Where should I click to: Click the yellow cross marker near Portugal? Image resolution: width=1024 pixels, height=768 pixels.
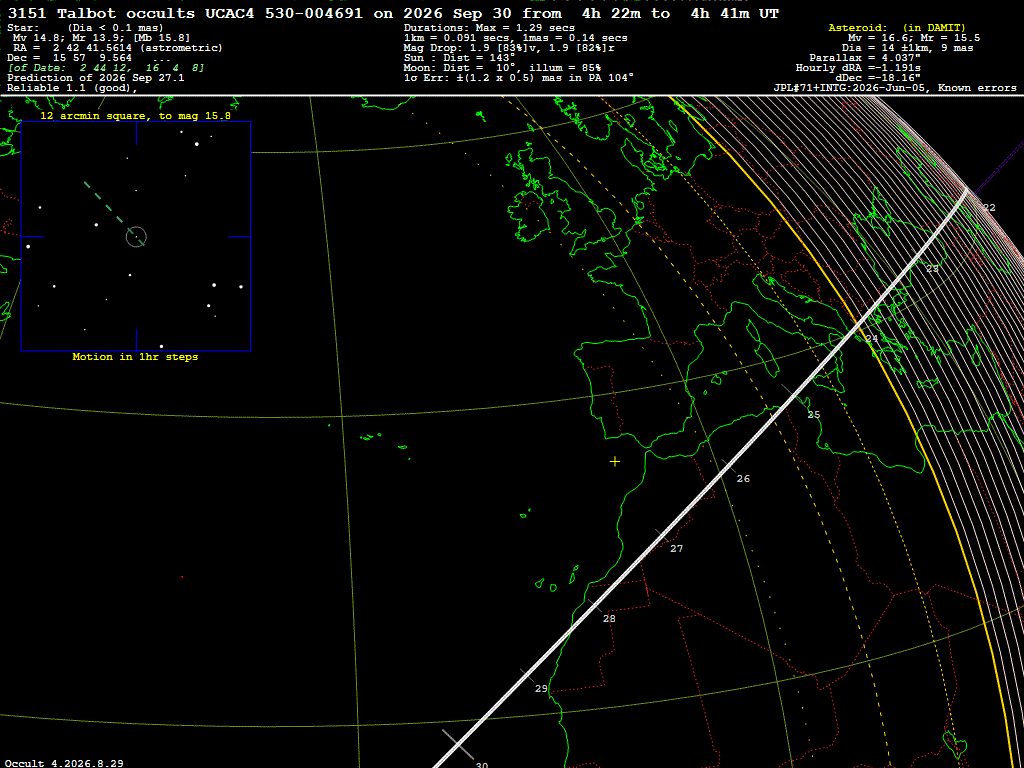615,462
